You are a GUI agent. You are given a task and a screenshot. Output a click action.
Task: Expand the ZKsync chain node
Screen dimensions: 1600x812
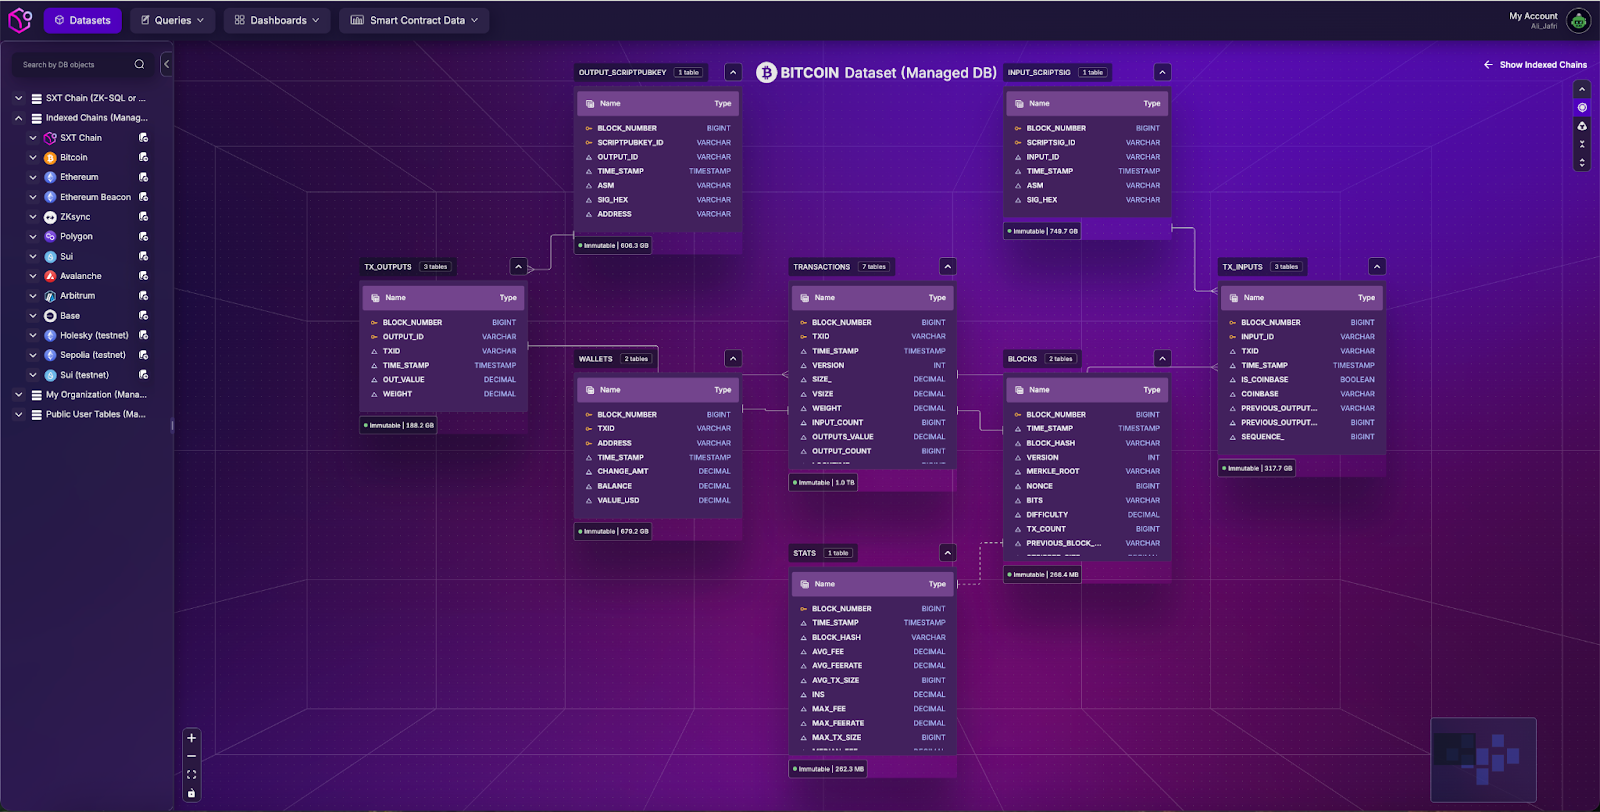[x=32, y=217]
